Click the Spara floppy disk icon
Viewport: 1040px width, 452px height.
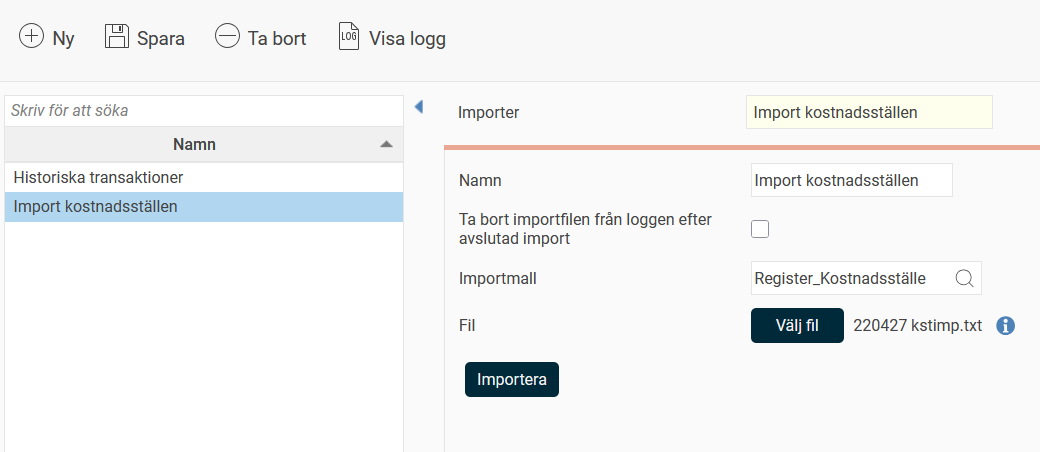117,38
